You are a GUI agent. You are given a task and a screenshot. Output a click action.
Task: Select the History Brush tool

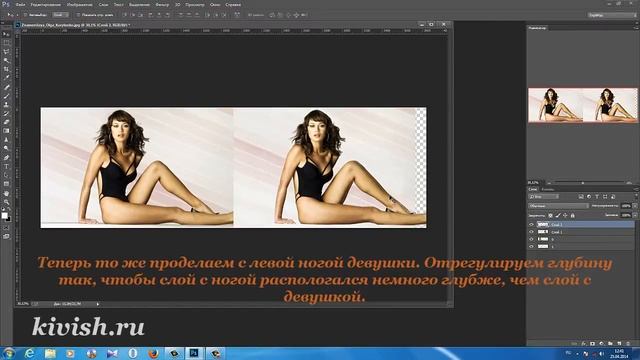coord(6,113)
